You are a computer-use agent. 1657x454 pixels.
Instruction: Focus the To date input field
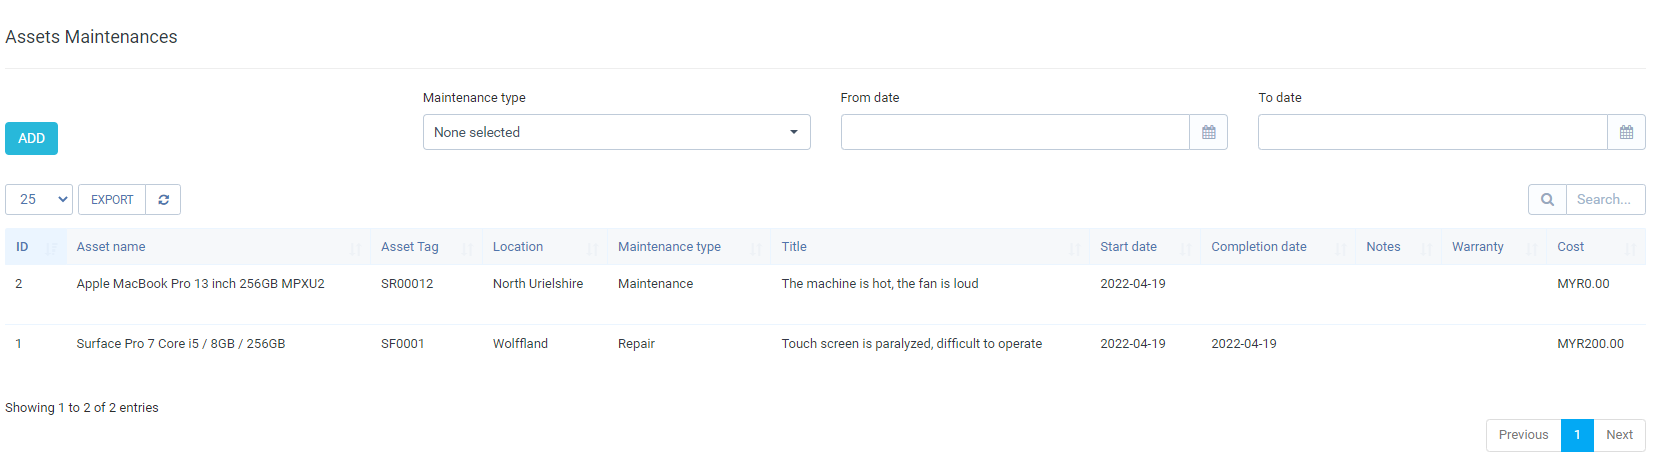1432,132
